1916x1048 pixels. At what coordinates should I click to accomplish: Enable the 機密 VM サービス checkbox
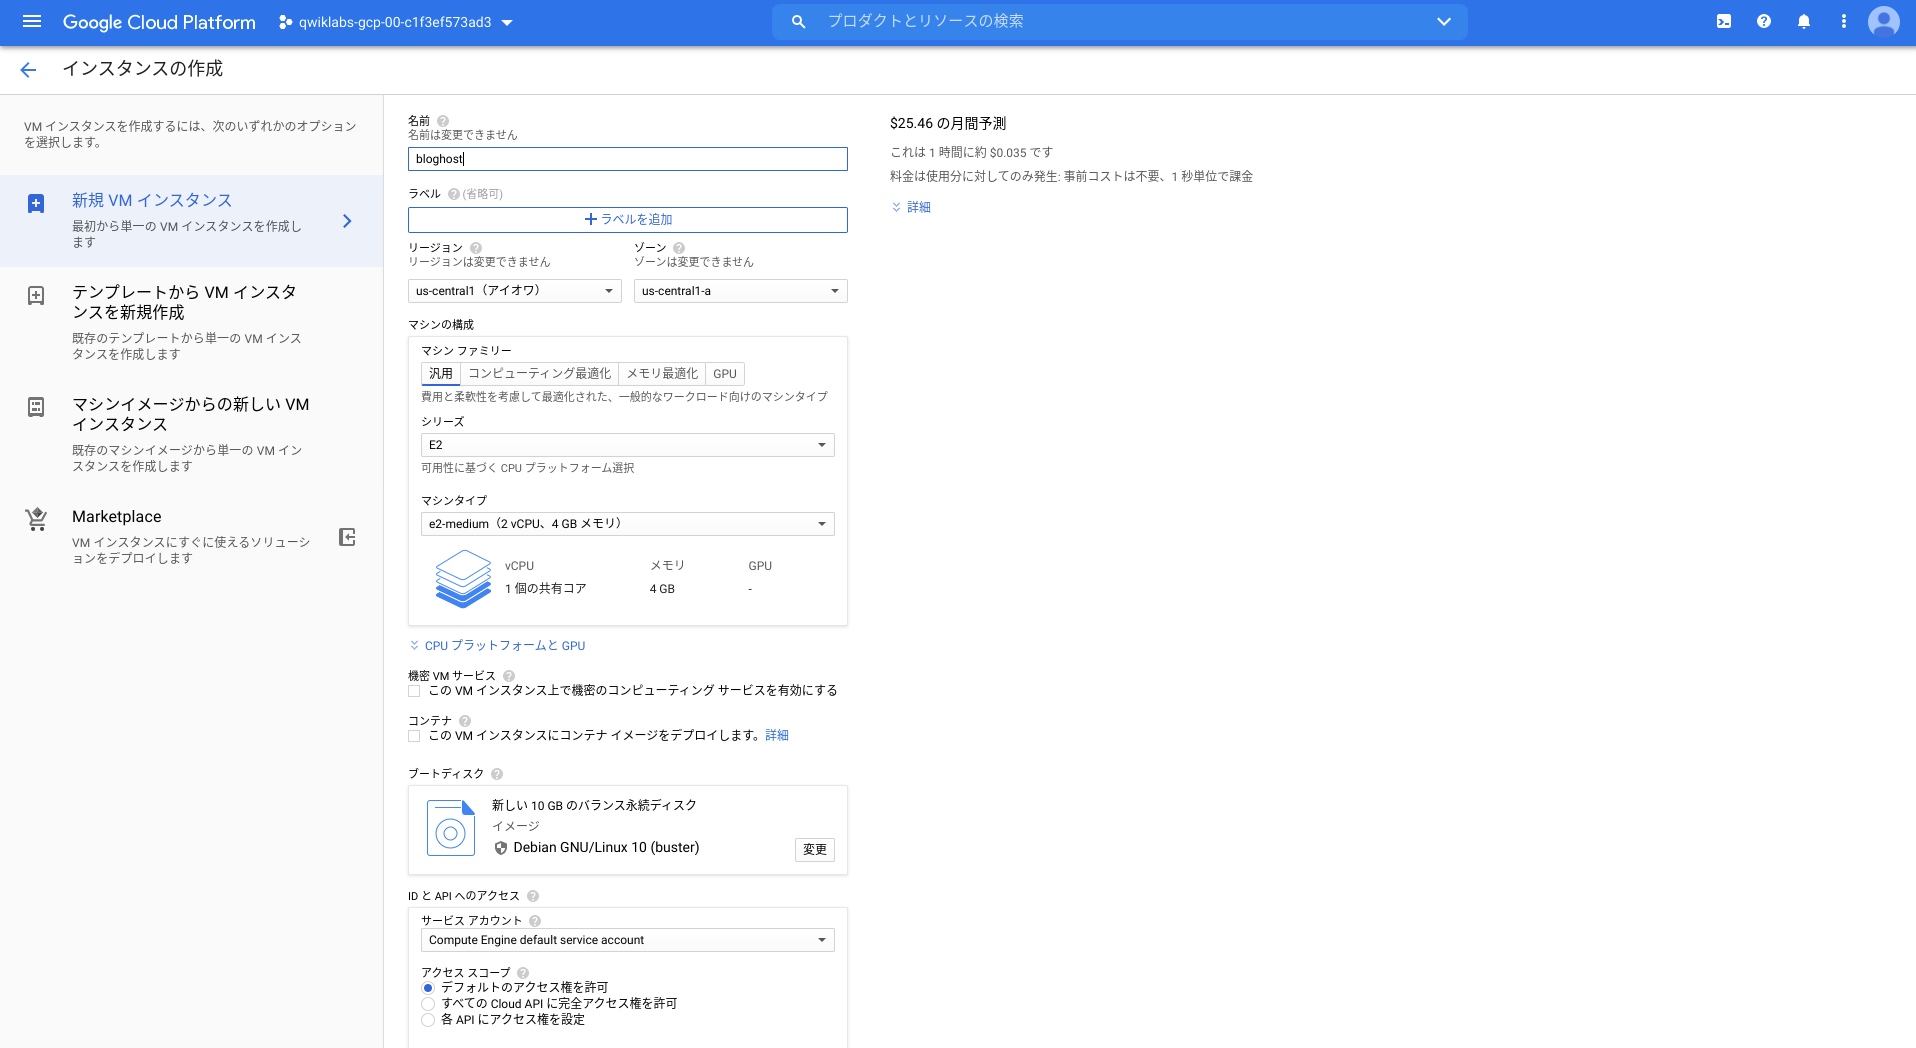pyautogui.click(x=414, y=691)
